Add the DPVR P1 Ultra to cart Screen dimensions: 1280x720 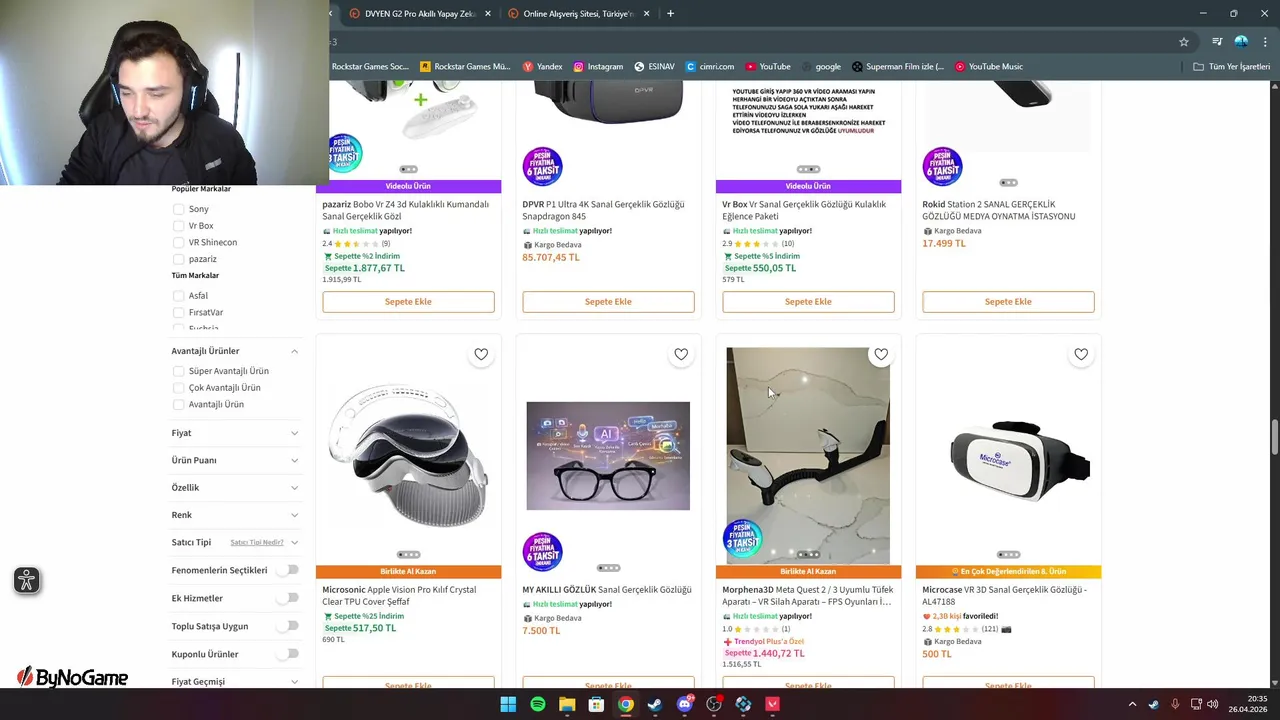point(608,301)
